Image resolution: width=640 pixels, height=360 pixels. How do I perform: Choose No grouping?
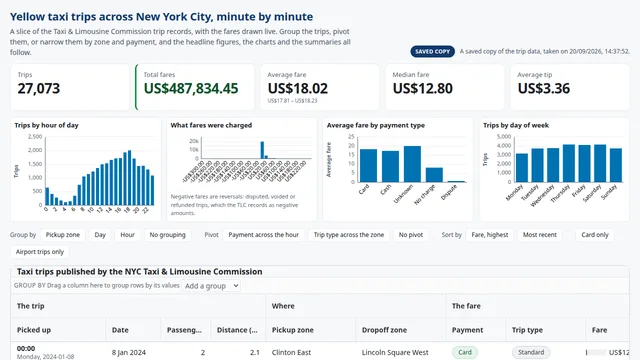[x=167, y=235]
